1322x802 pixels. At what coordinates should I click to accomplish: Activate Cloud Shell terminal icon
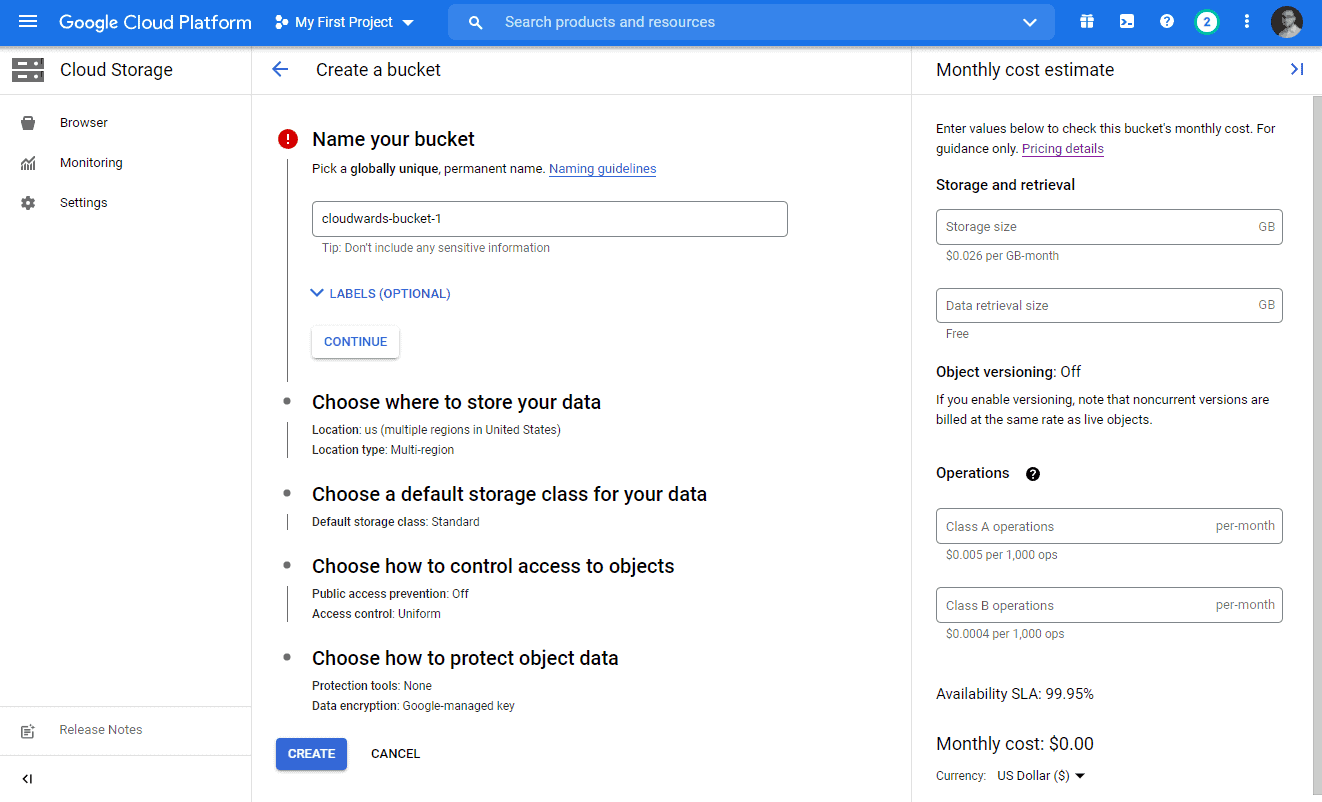pyautogui.click(x=1127, y=22)
